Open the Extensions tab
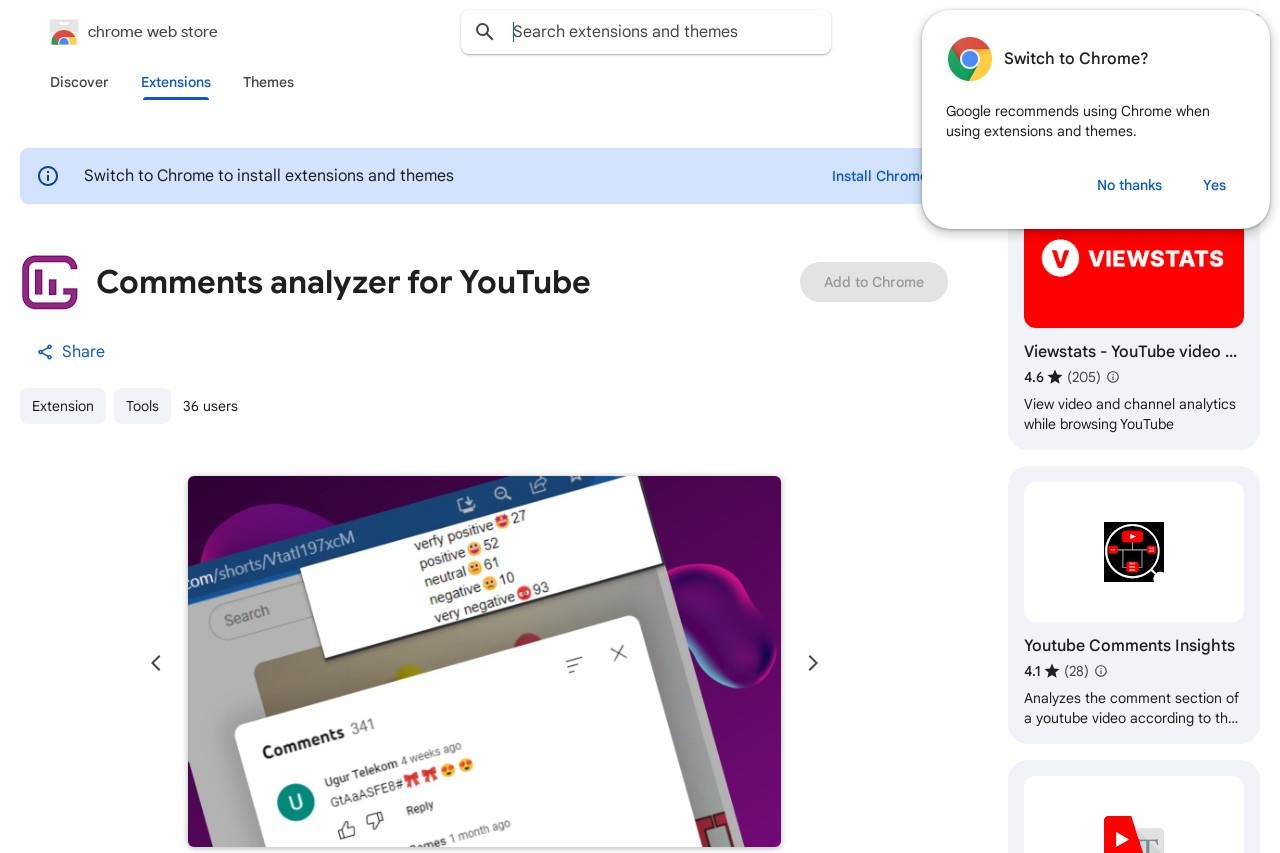This screenshot has width=1280, height=853. point(176,82)
